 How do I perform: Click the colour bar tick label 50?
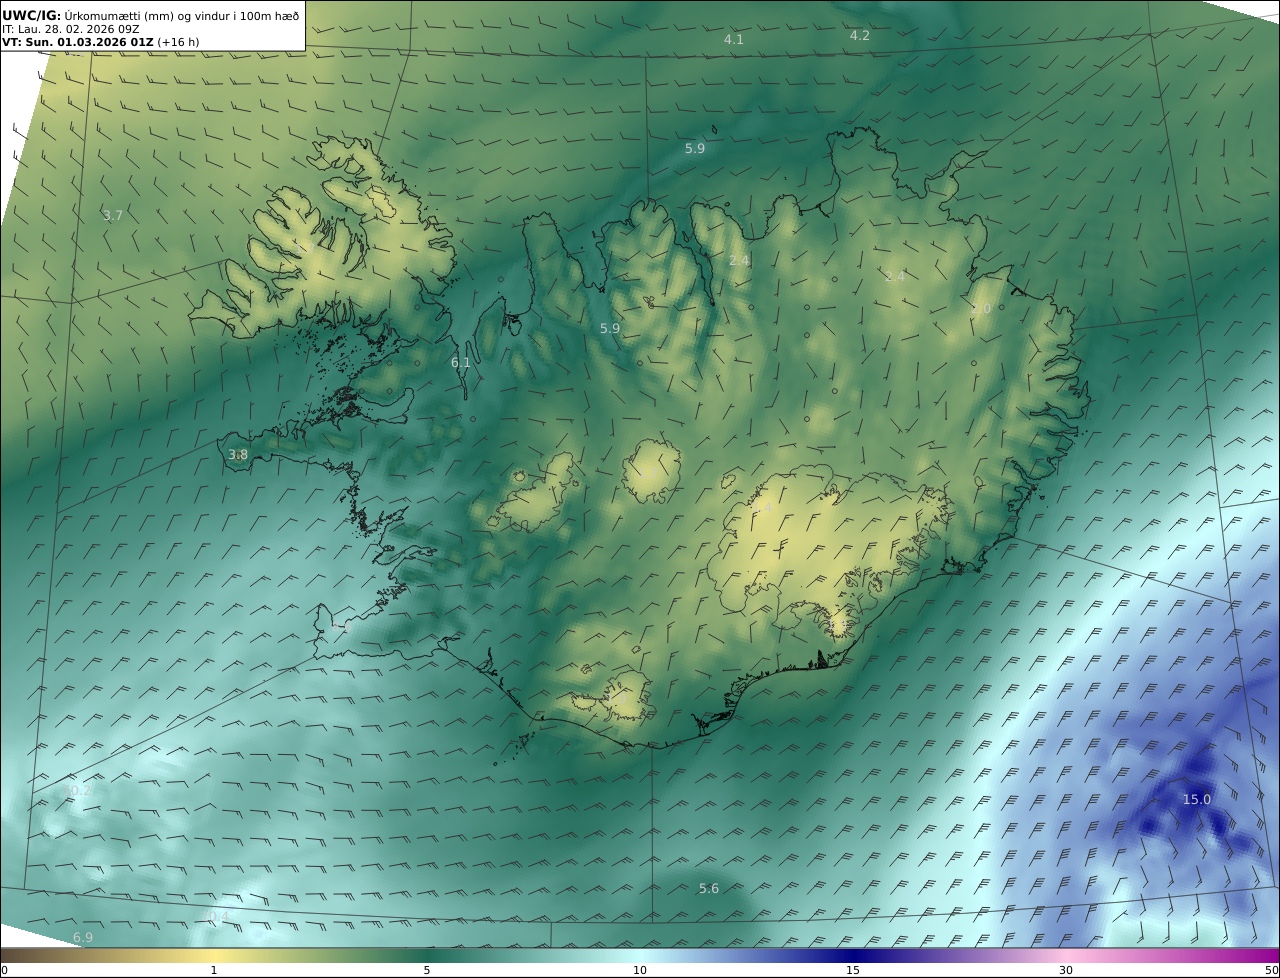(x=1271, y=970)
